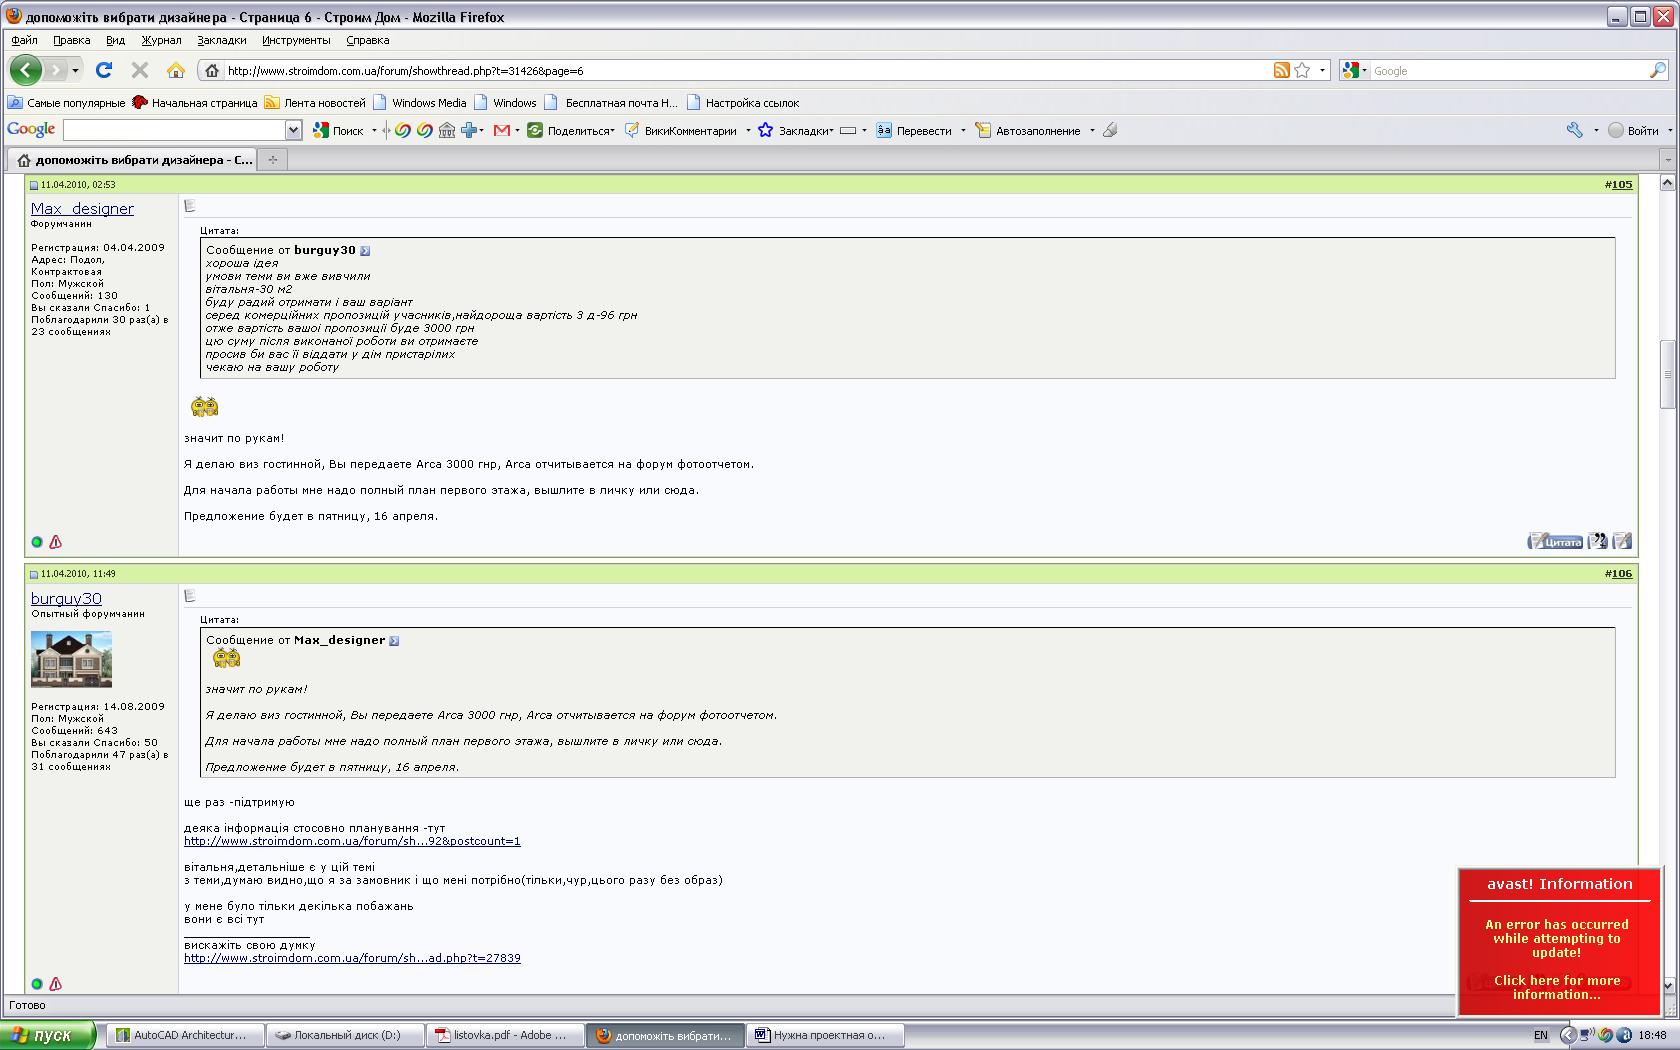Click the page vertical scrollbar thumb
The width and height of the screenshot is (1680, 1050).
tap(1667, 374)
